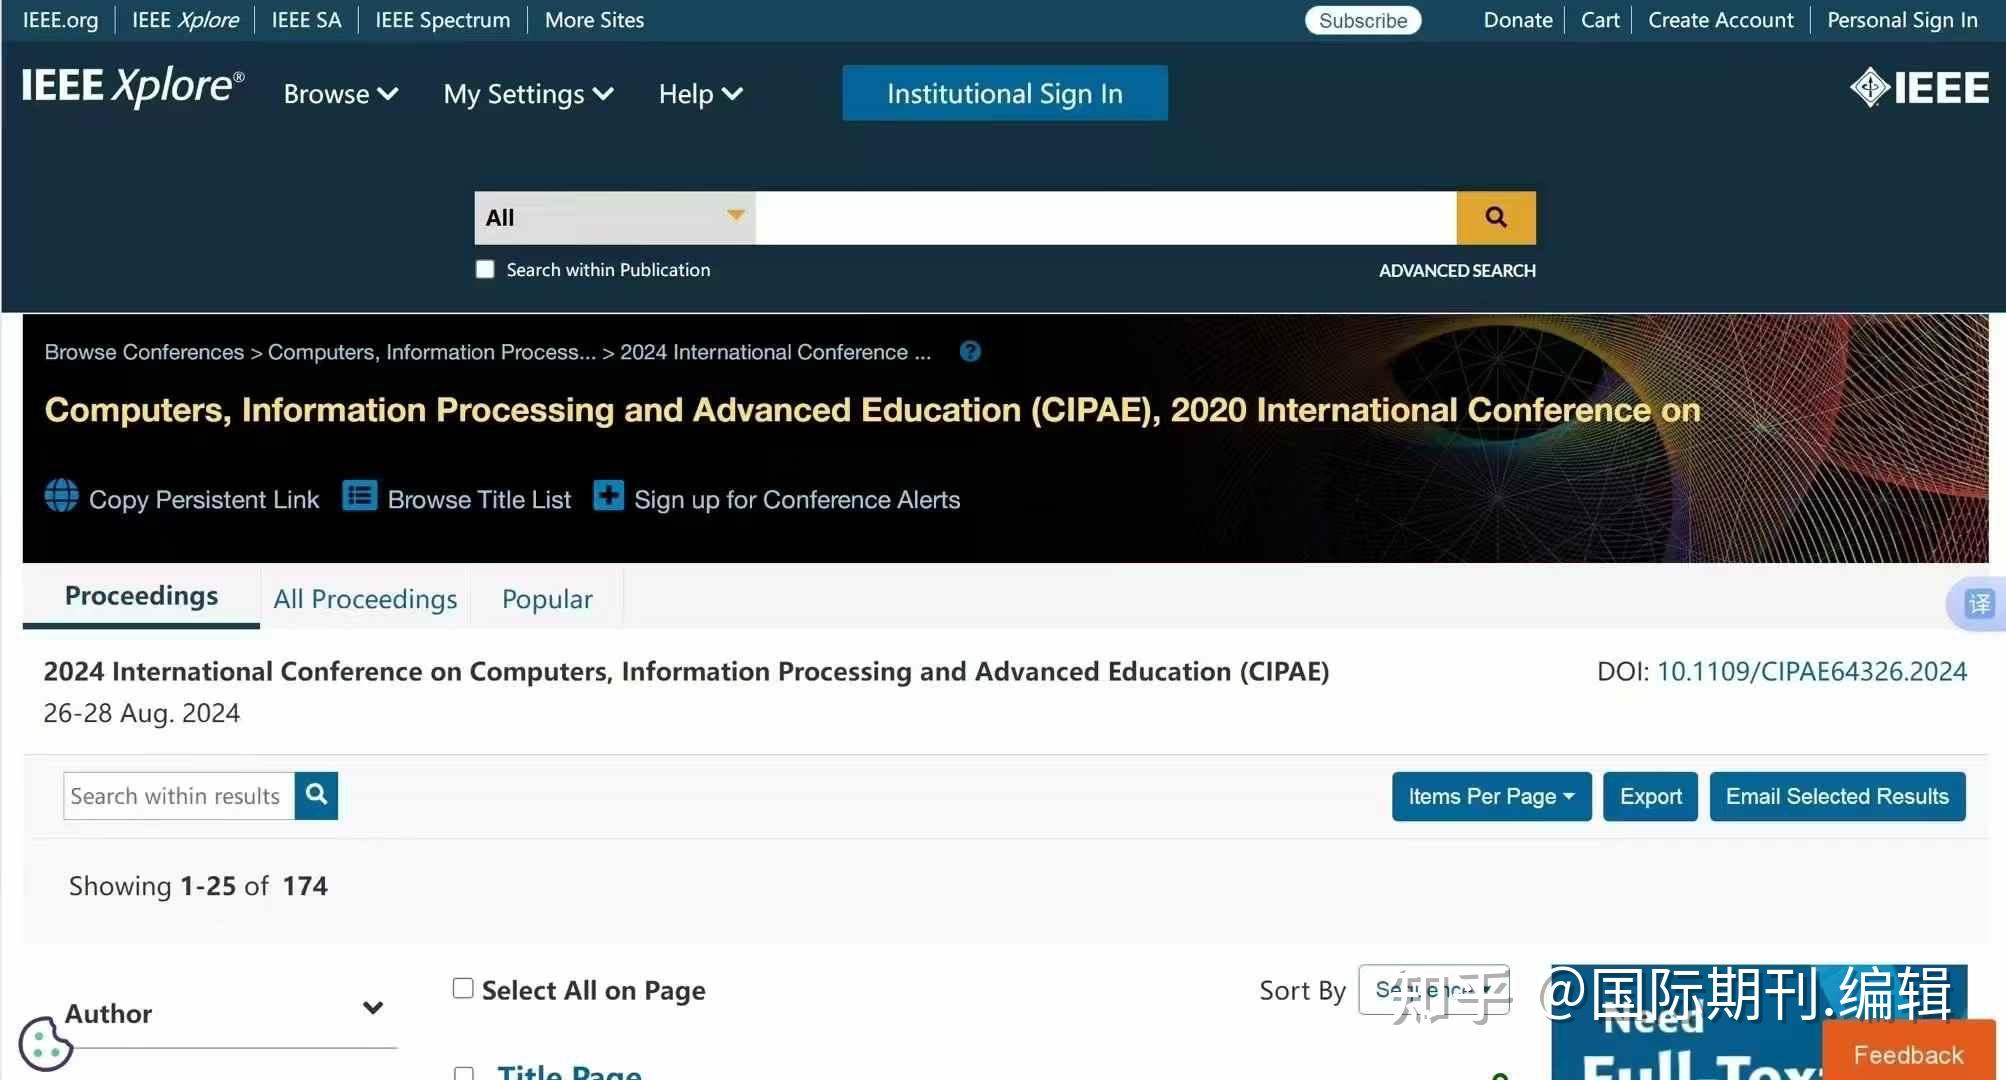The image size is (2006, 1080).
Task: Click the help question mark beside the breadcrumb
Action: [968, 351]
